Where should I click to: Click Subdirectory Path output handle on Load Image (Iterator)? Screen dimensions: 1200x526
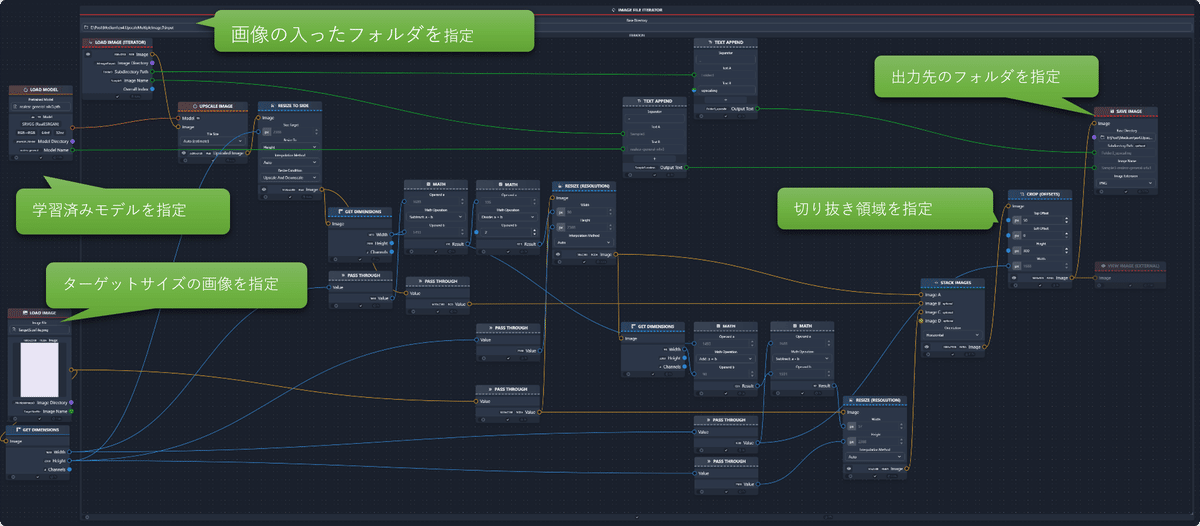click(152, 72)
